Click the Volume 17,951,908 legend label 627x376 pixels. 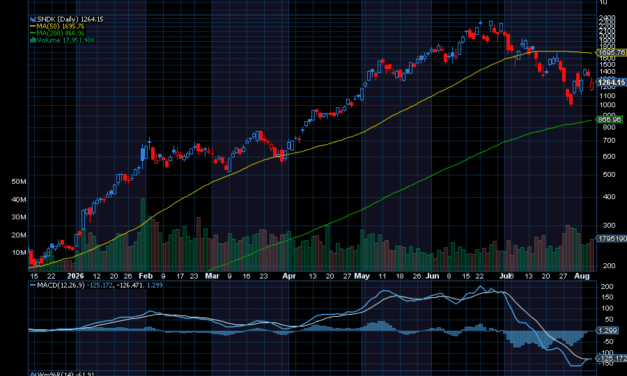(x=66, y=40)
